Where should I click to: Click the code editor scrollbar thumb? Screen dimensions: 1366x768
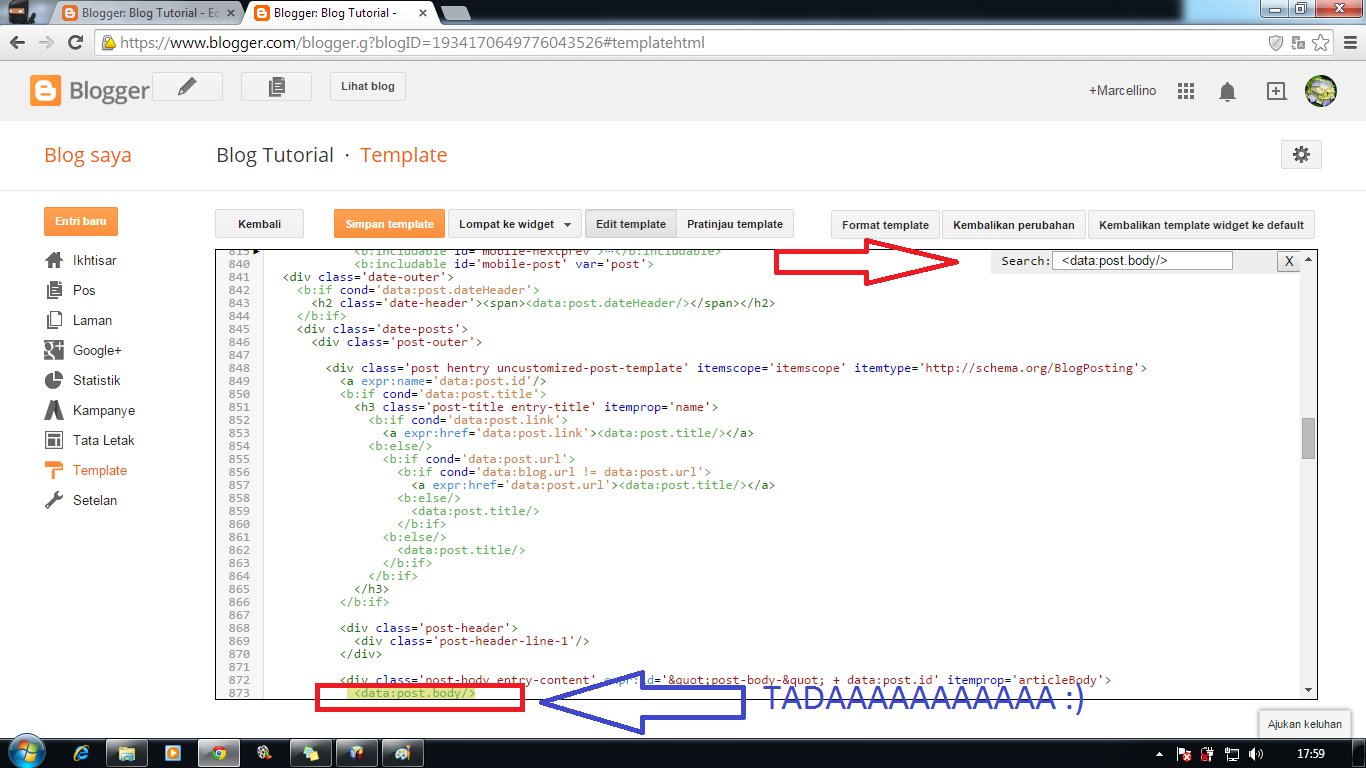[1308, 438]
